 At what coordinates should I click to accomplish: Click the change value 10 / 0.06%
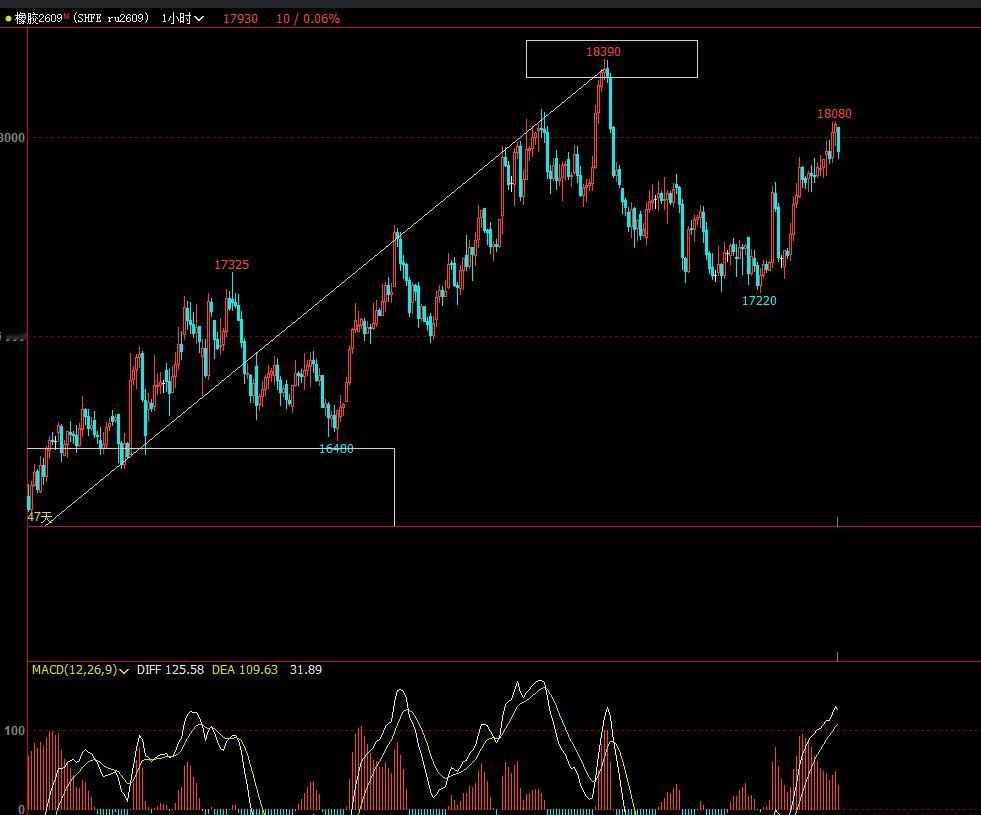(308, 19)
